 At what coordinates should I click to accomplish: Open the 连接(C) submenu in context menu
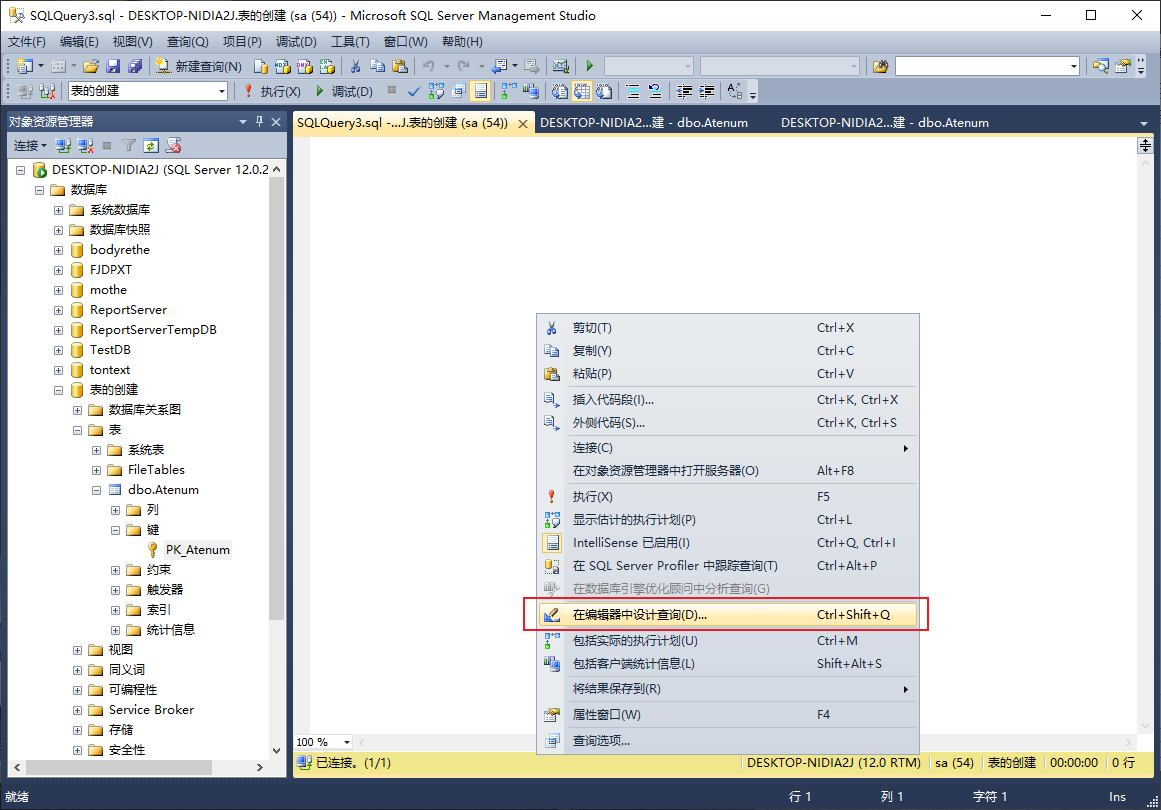729,448
